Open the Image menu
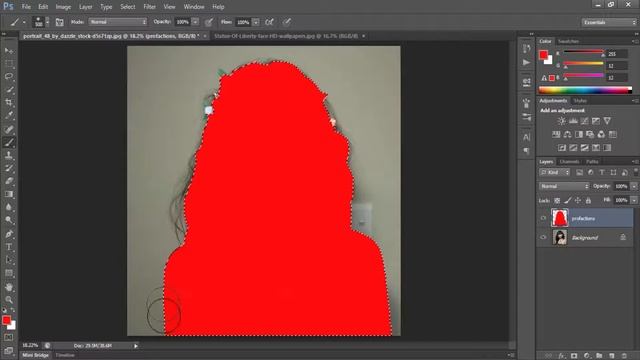Screen dimensions: 640x360 [x=63, y=7]
